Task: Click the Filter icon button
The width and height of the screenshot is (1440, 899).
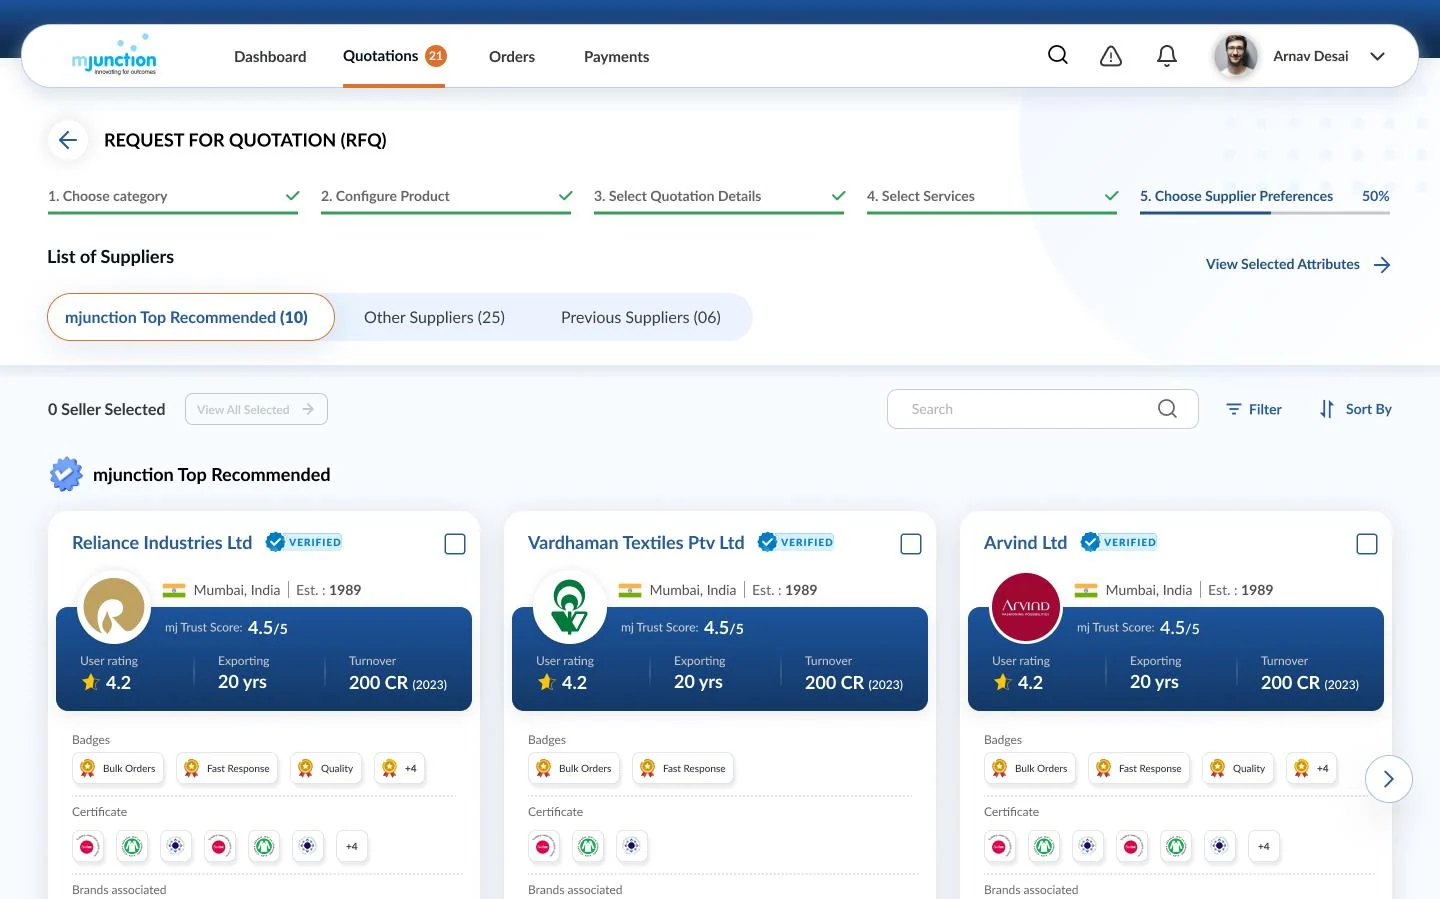Action: 1254,409
